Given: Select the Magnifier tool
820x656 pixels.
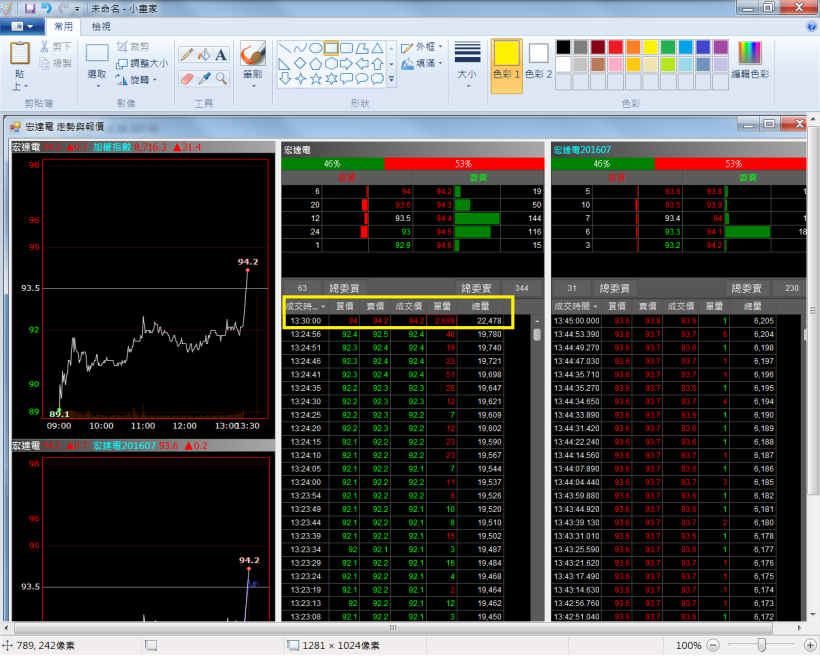Looking at the screenshot, I should pos(221,78).
